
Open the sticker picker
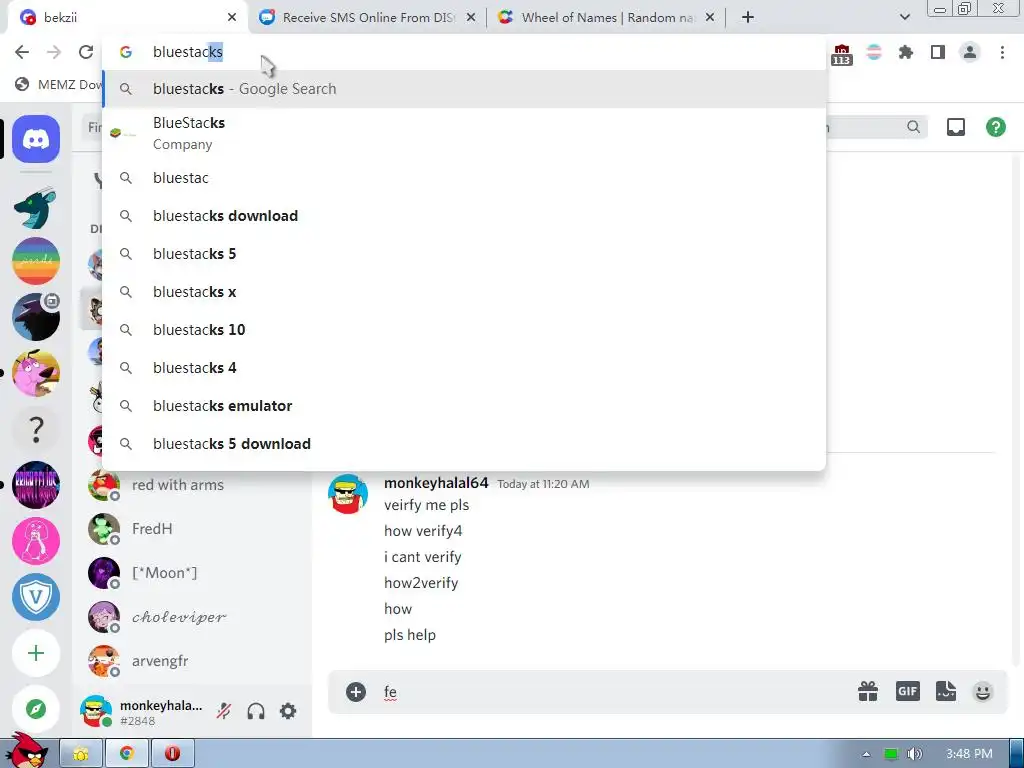(946, 691)
